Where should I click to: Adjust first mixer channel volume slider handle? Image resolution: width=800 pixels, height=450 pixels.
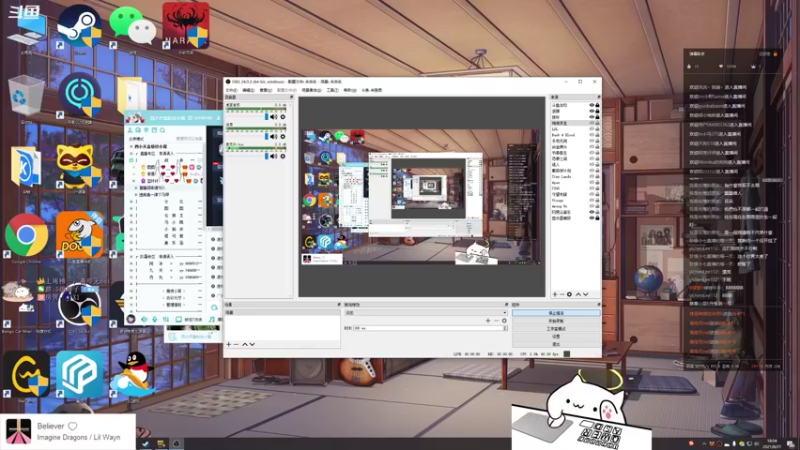point(266,117)
